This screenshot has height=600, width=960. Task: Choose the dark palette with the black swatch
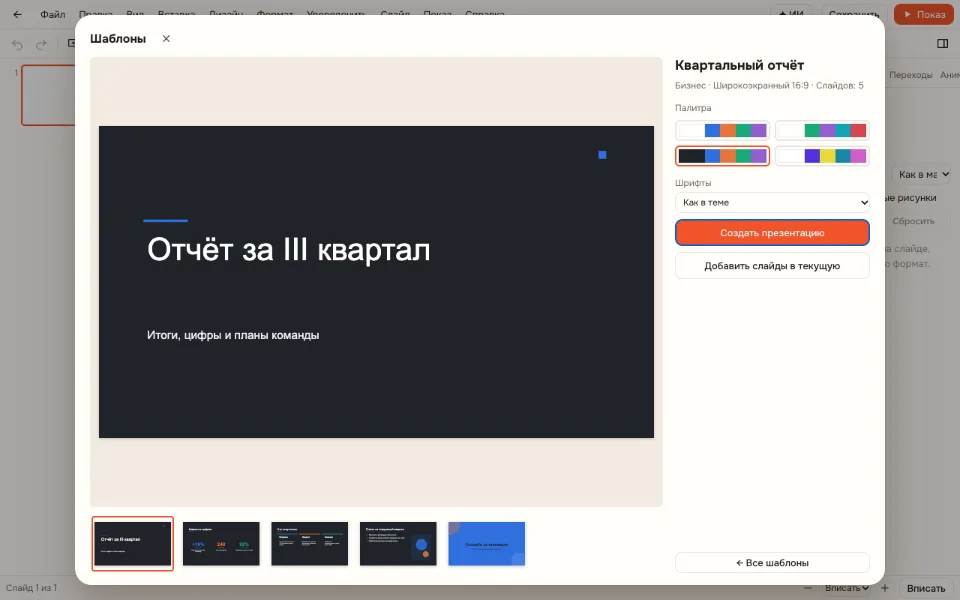tap(722, 156)
